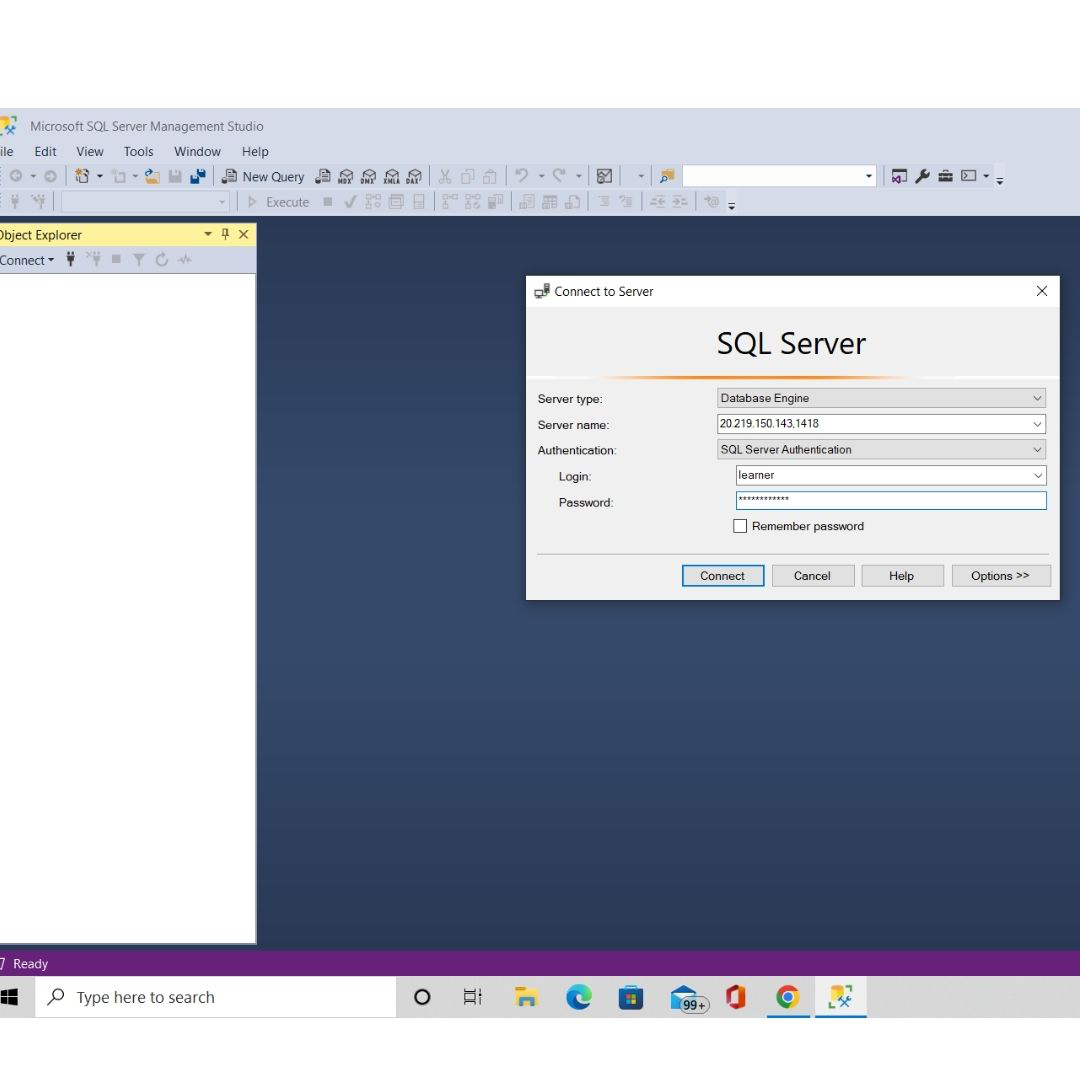This screenshot has height=1080, width=1080.
Task: Click the Windows Start button
Action: click(10, 997)
